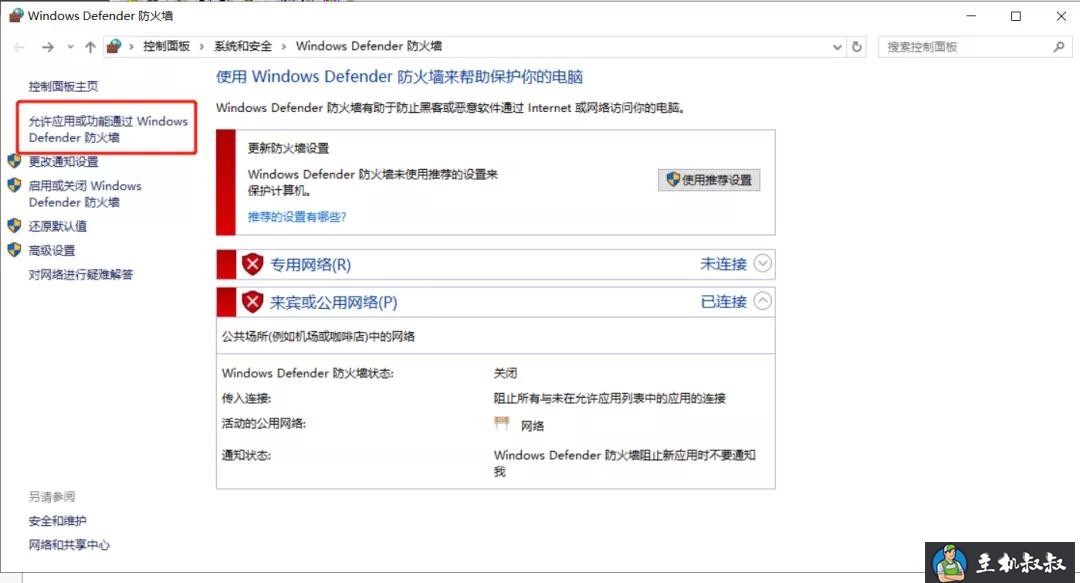Collapse the 来宾或公用网络 section chevron
1080x583 pixels.
click(x=762, y=301)
